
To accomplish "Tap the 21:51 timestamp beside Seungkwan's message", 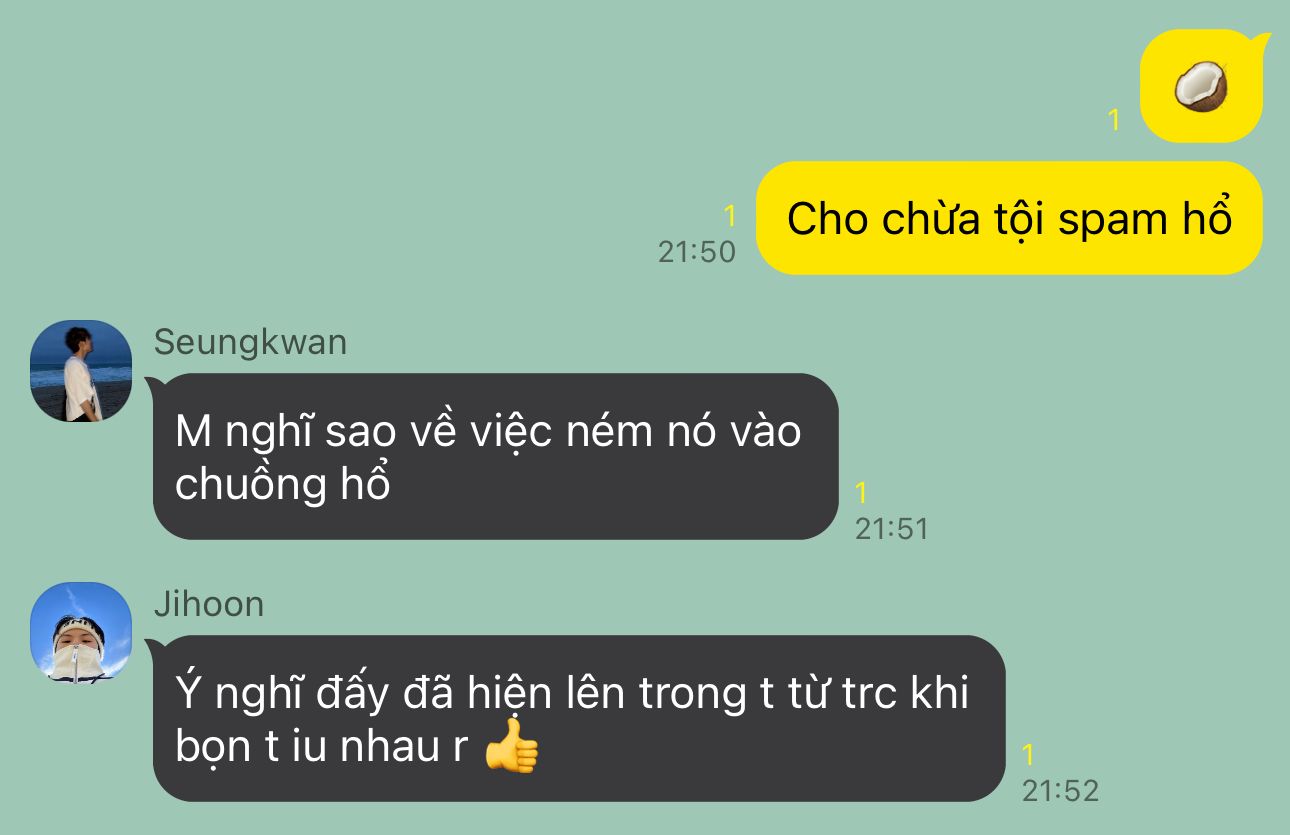I will [x=892, y=528].
